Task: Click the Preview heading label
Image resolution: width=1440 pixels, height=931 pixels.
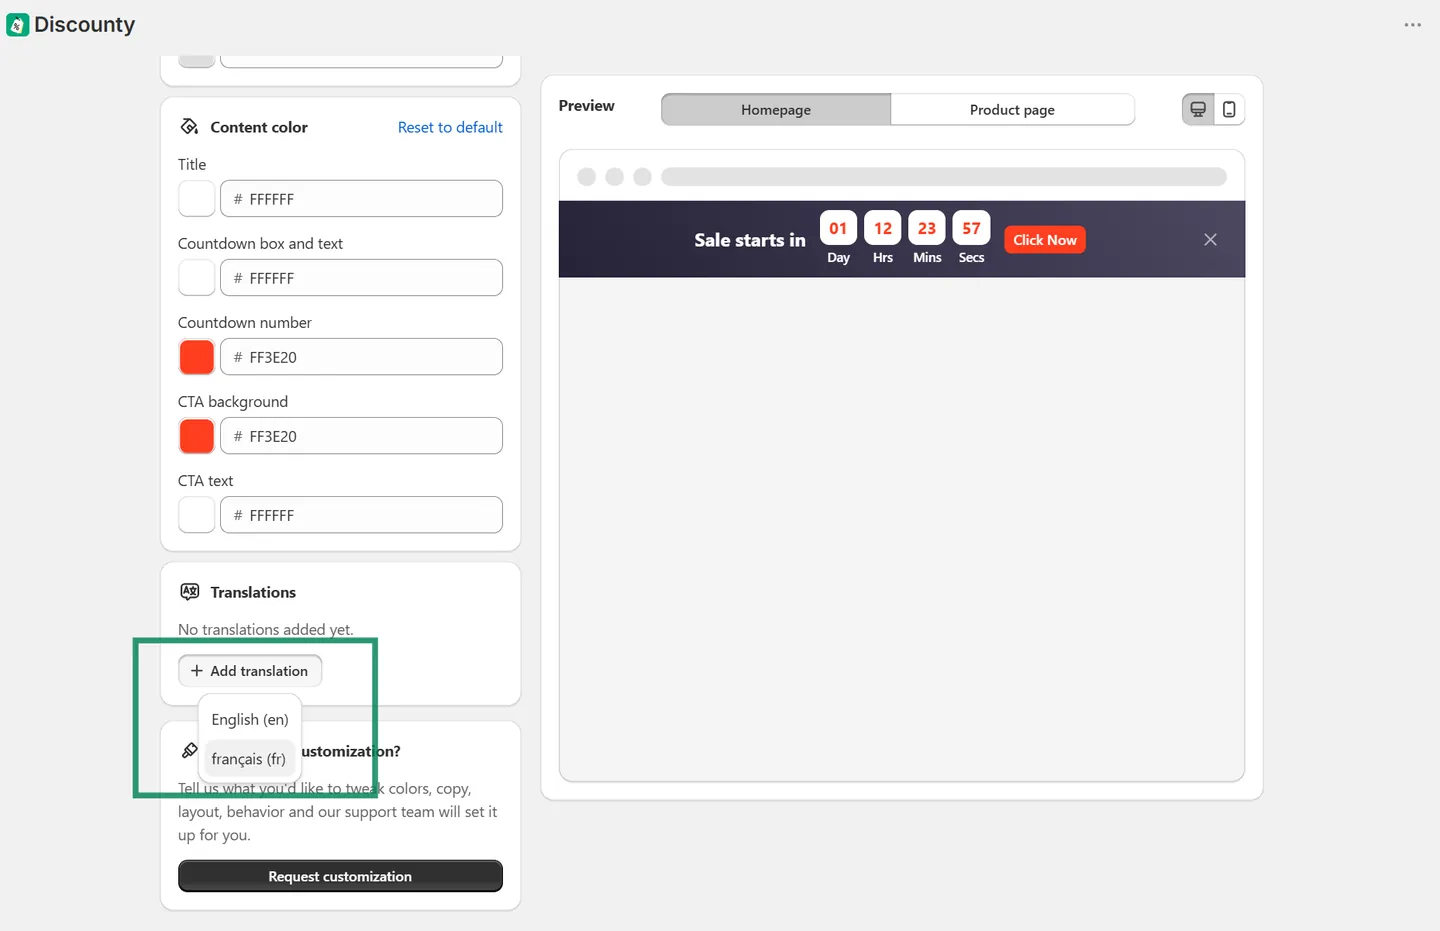Action: tap(587, 106)
